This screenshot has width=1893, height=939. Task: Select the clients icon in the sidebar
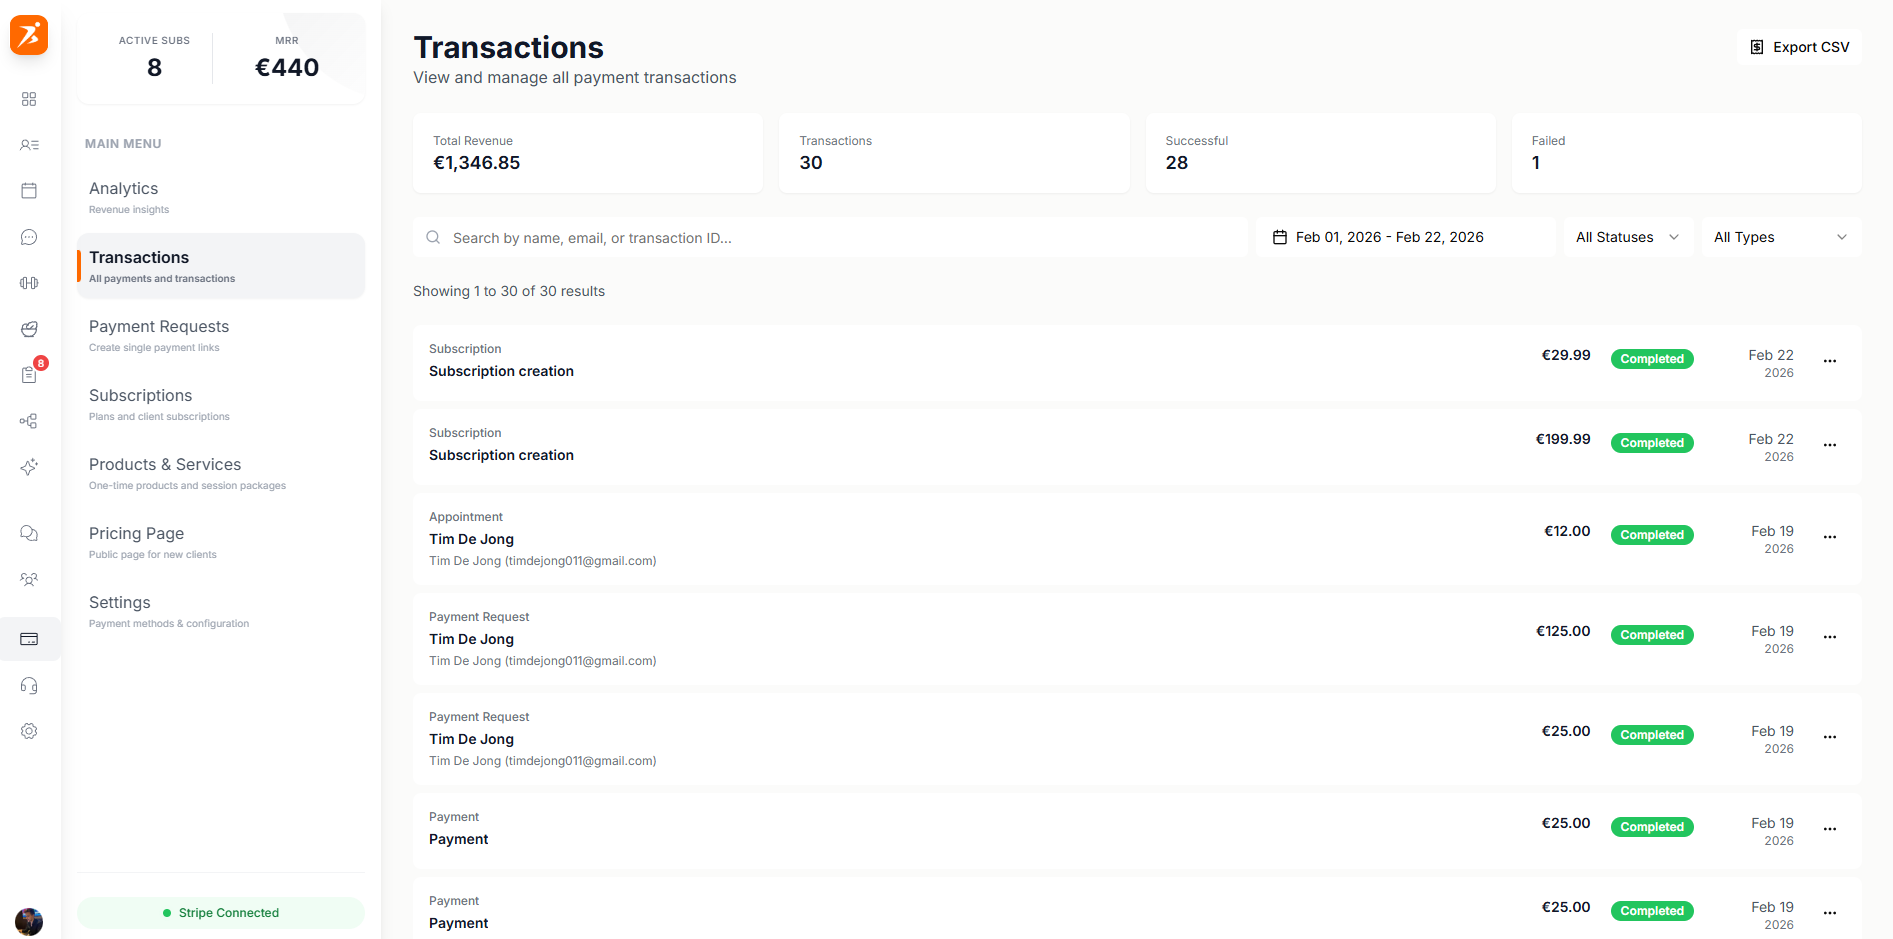[x=29, y=144]
